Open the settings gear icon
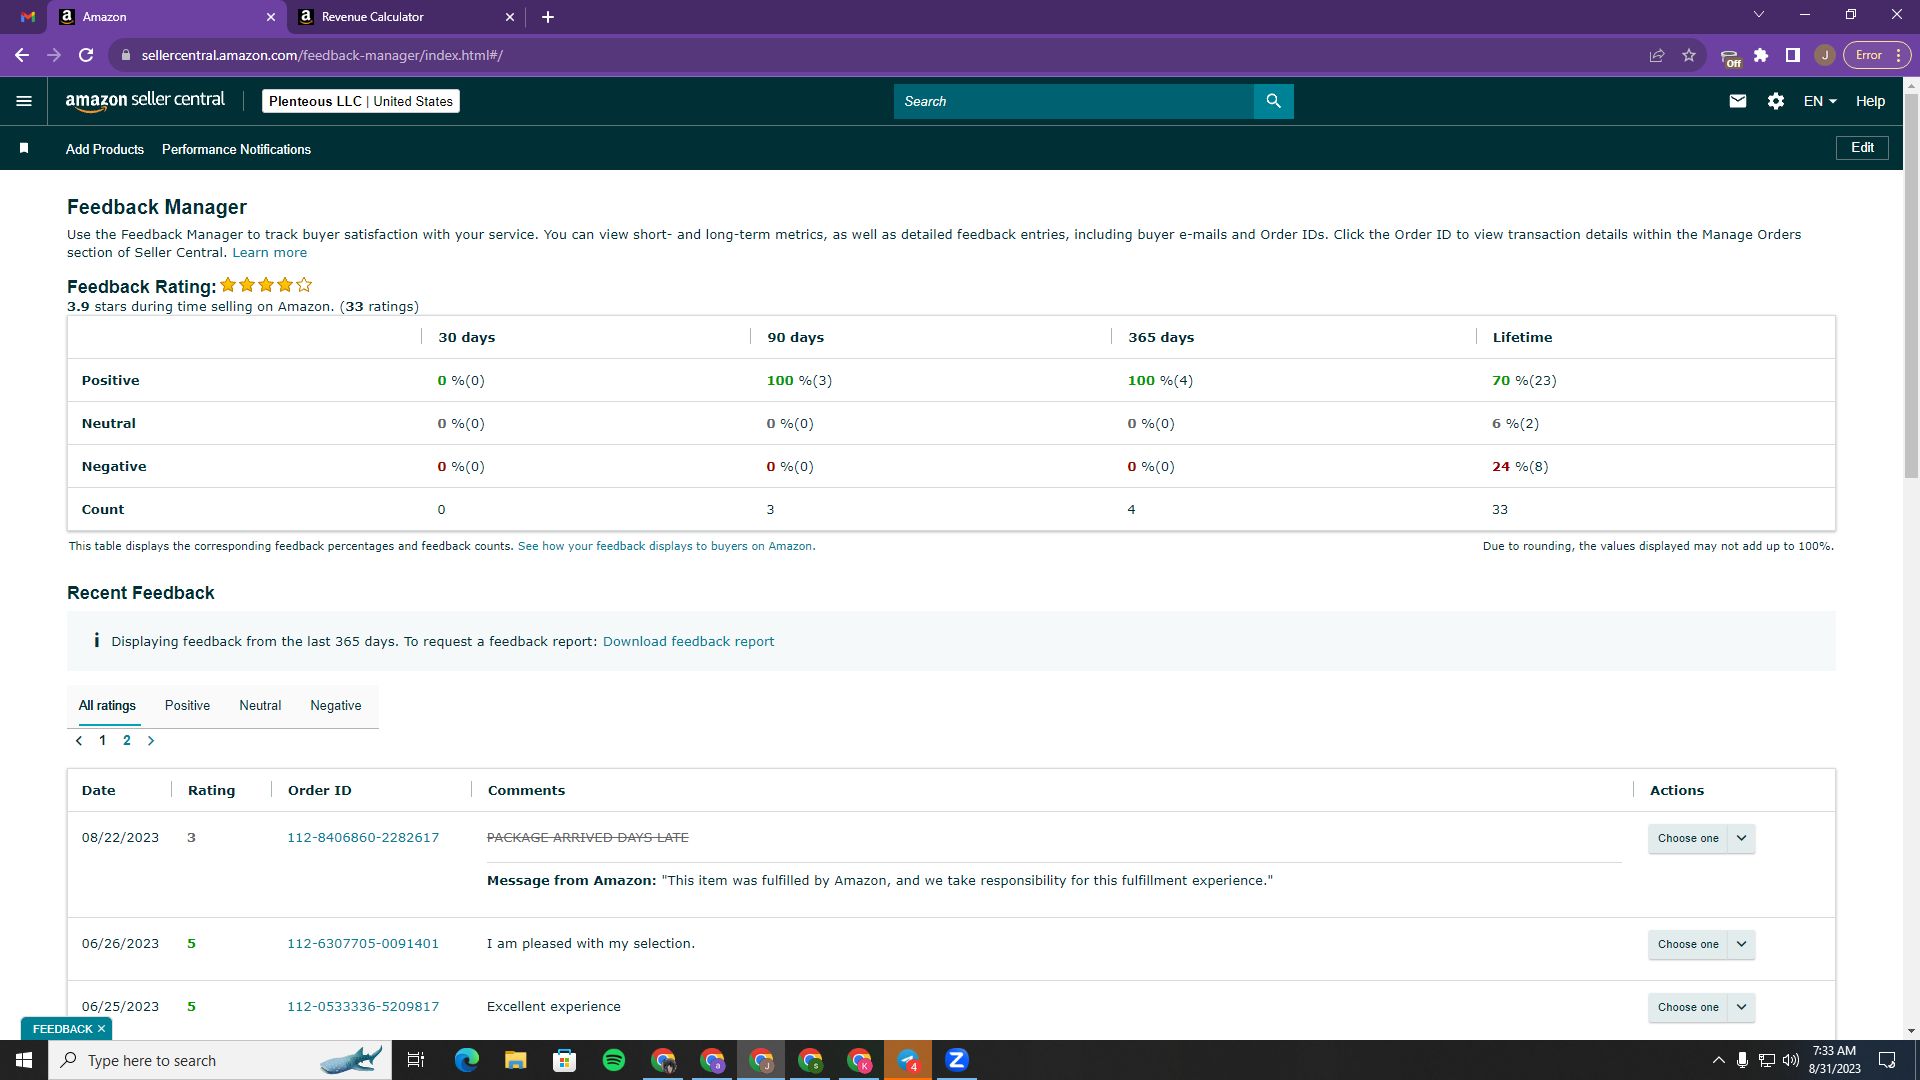 pos(1776,101)
